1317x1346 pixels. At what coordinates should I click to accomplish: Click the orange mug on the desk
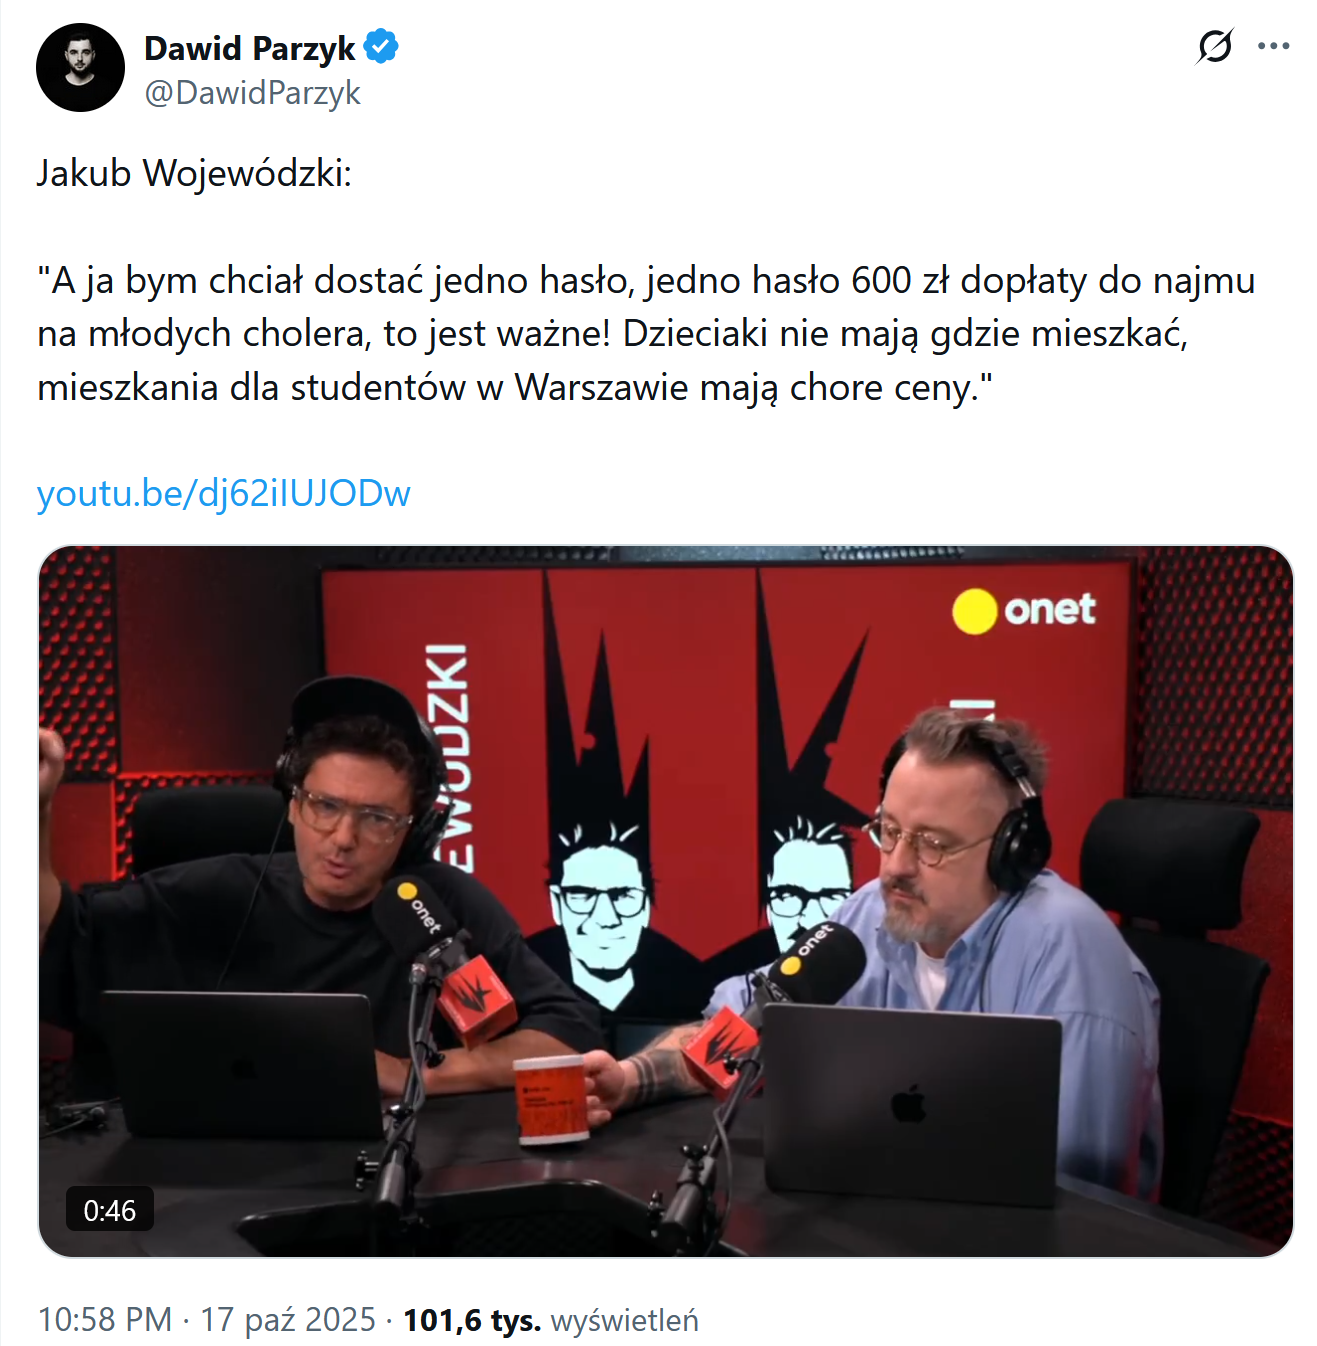pyautogui.click(x=552, y=1098)
